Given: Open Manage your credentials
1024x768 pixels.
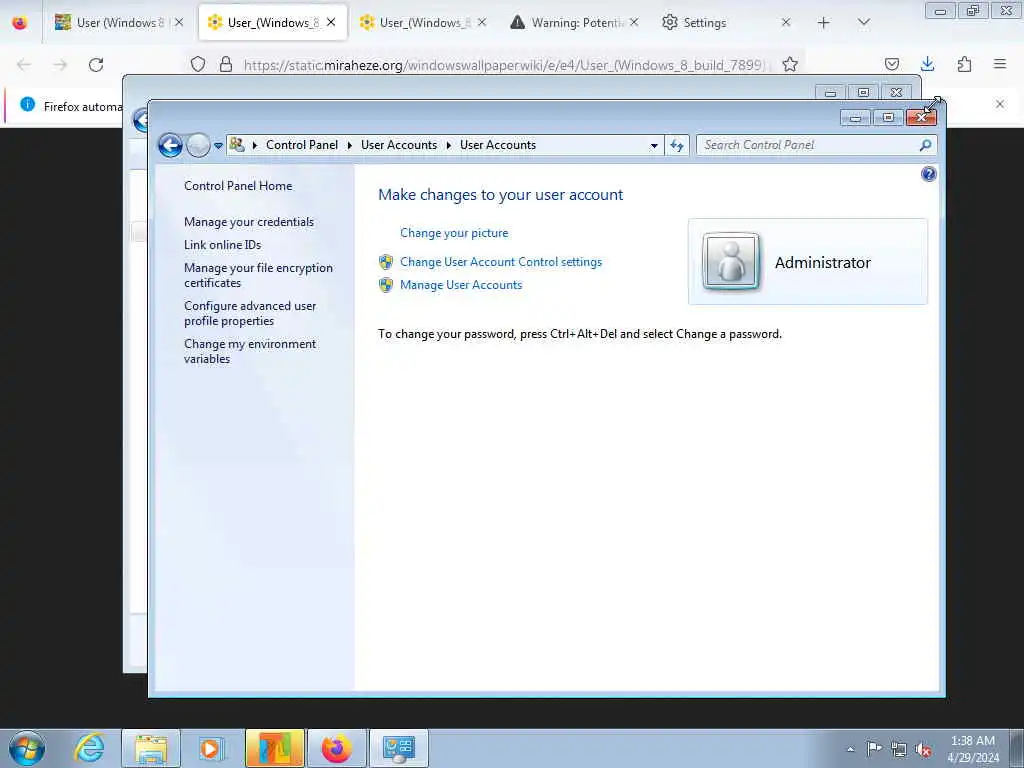Looking at the screenshot, I should 249,222.
